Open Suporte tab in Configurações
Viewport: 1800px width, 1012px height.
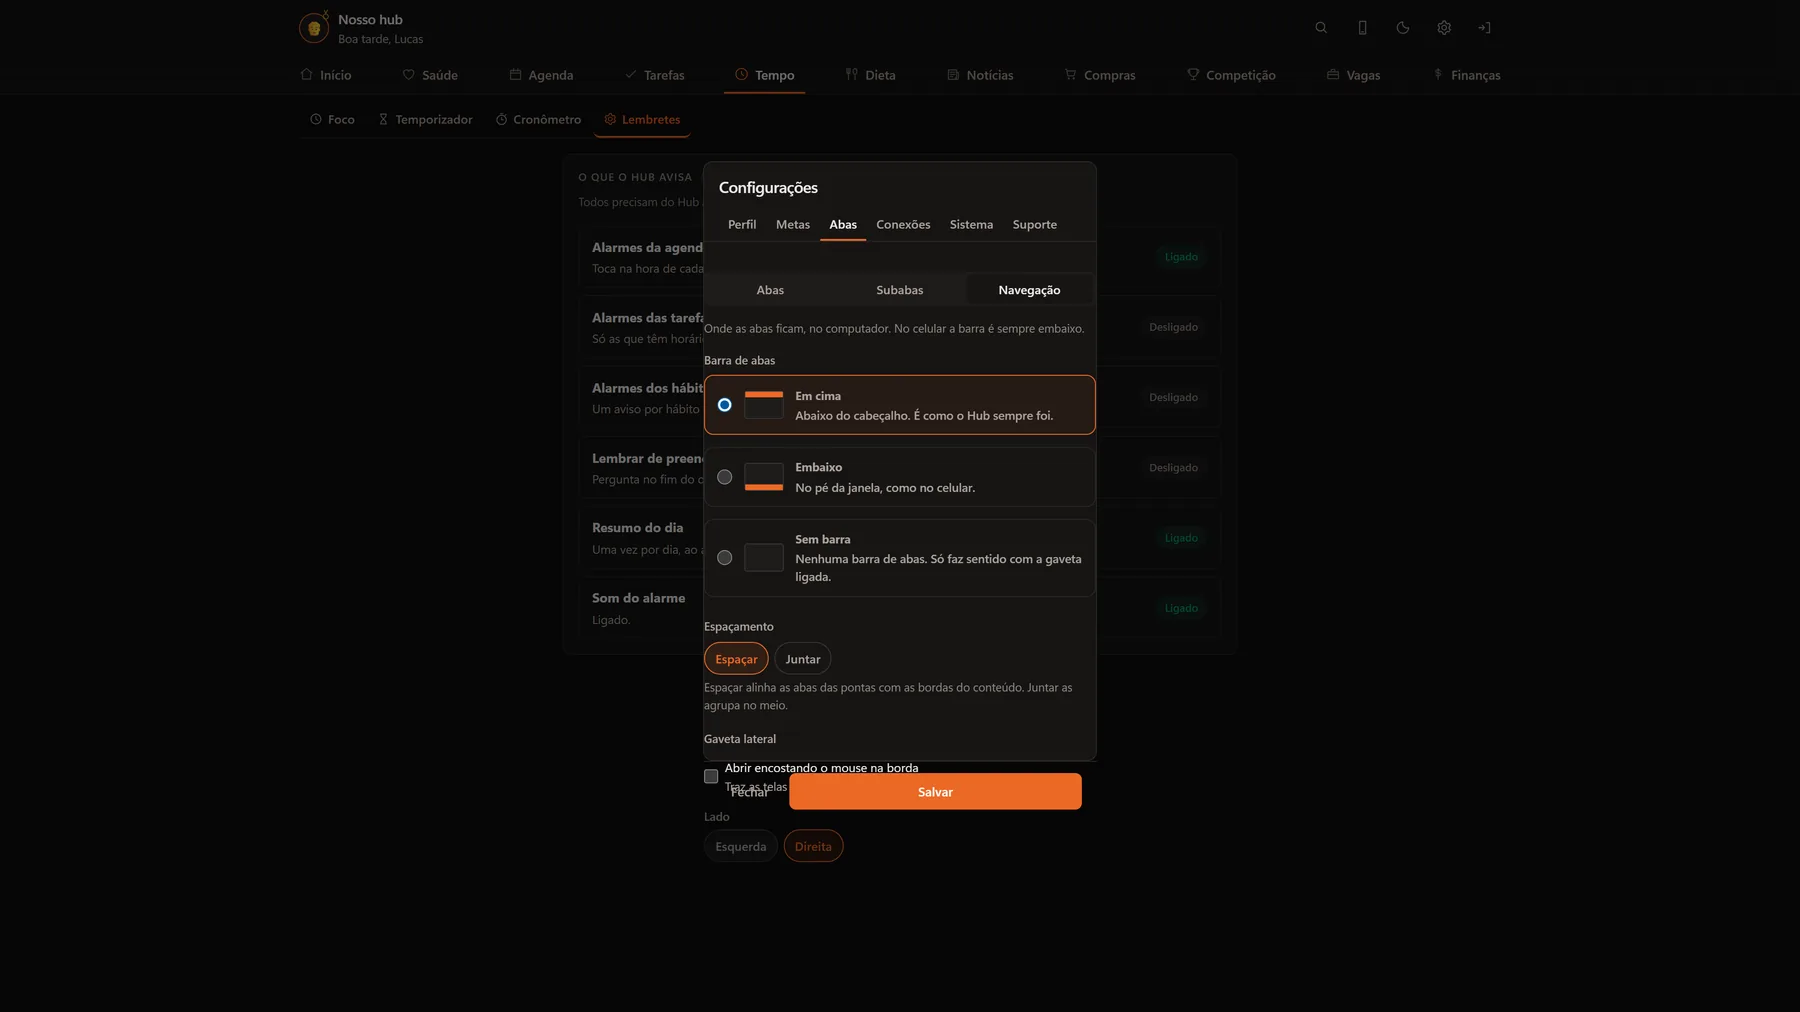point(1034,224)
